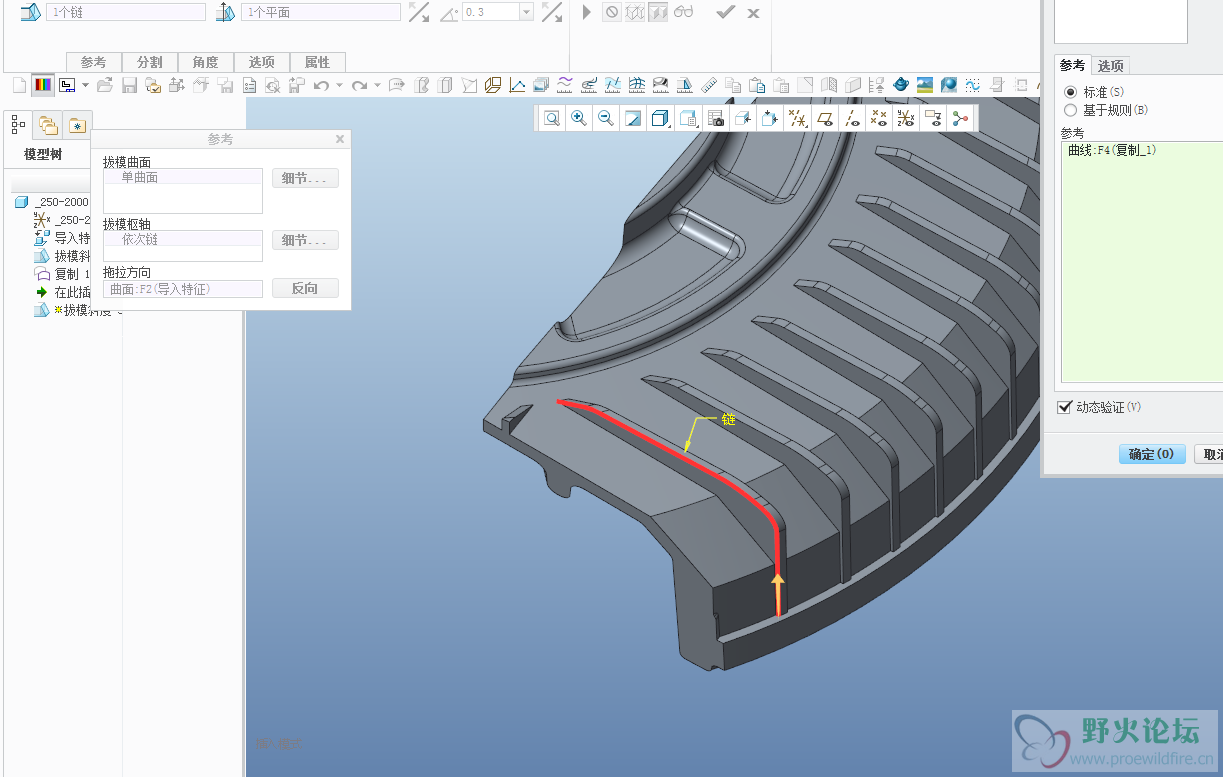This screenshot has height=777, width=1223.
Task: Open the folder browser tab icon
Action: pyautogui.click(x=47, y=125)
